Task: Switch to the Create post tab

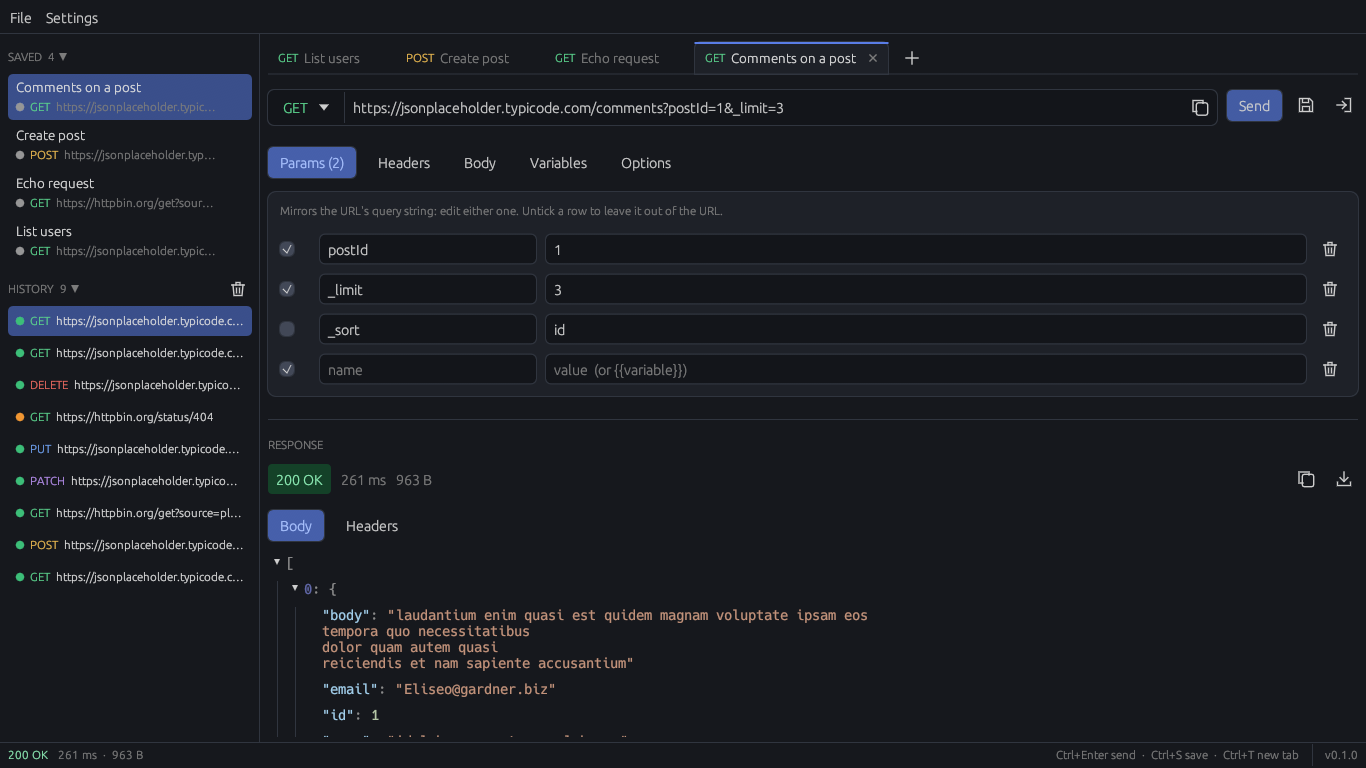Action: [x=457, y=58]
